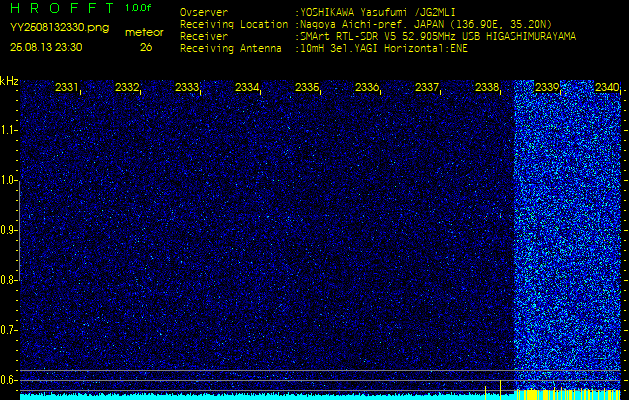
Task: Click the 2337 time marker
Action: (x=427, y=87)
